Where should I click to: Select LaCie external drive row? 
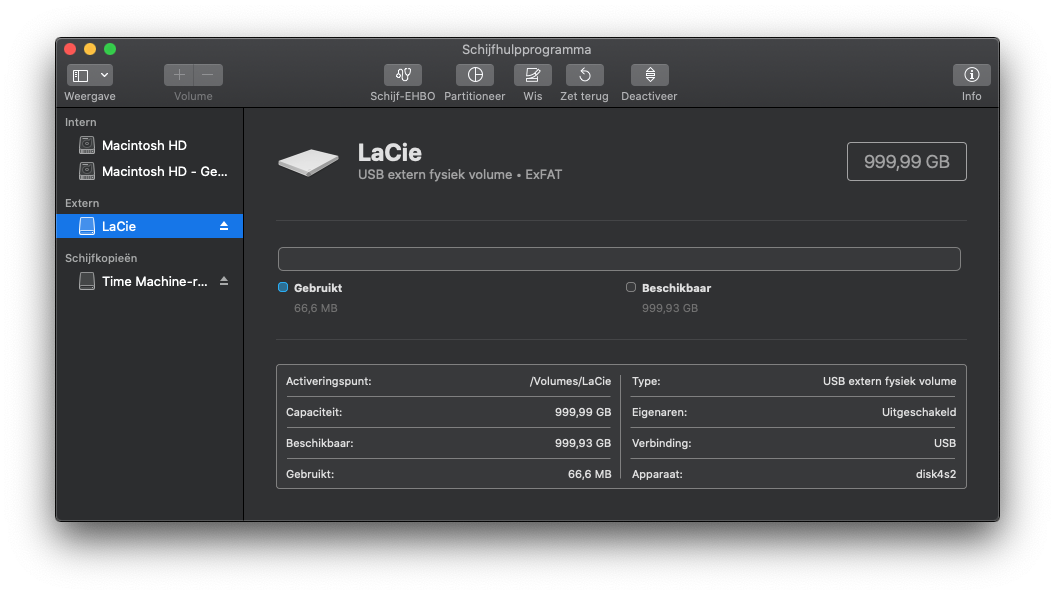pos(149,226)
